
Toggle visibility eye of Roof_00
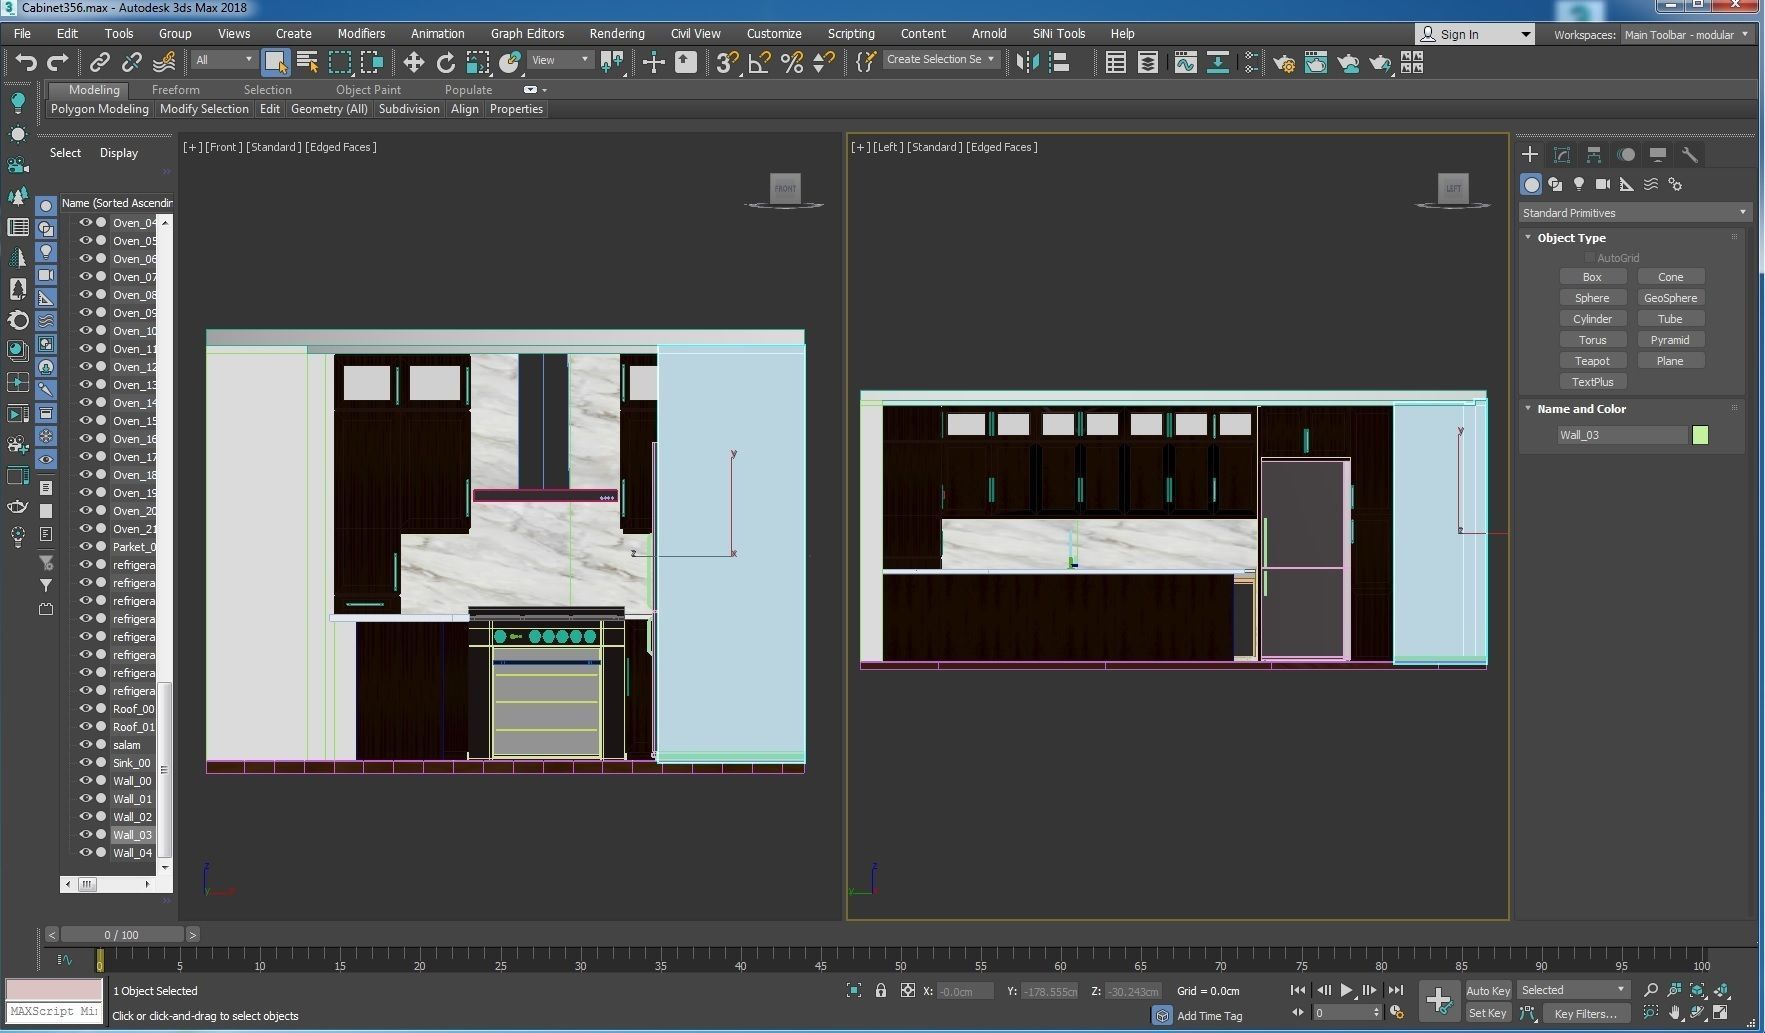[86, 708]
